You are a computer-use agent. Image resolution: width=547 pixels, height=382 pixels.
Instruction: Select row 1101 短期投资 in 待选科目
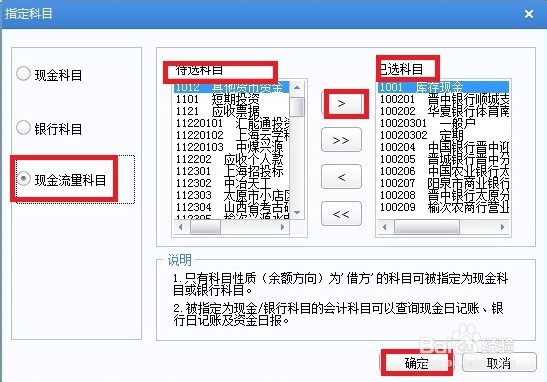click(x=231, y=99)
